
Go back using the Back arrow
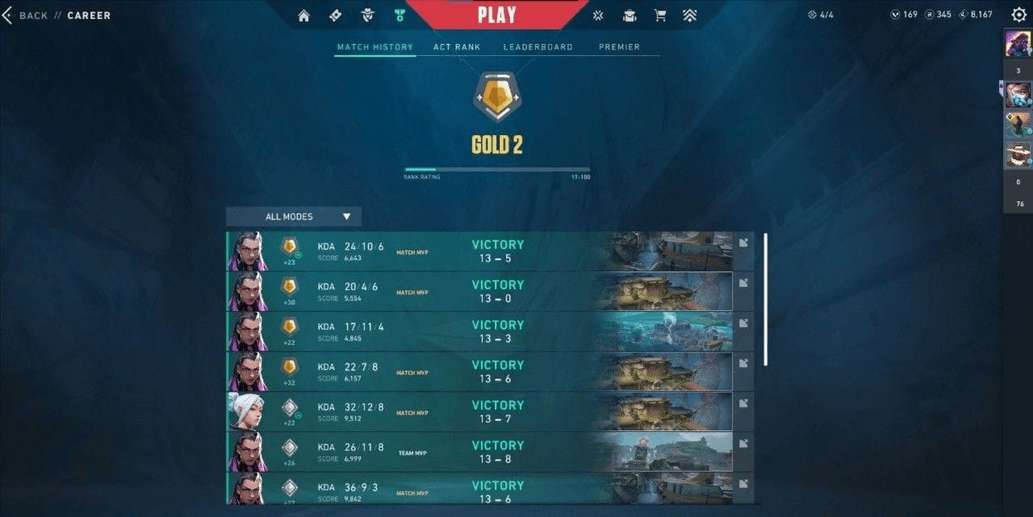(x=8, y=15)
